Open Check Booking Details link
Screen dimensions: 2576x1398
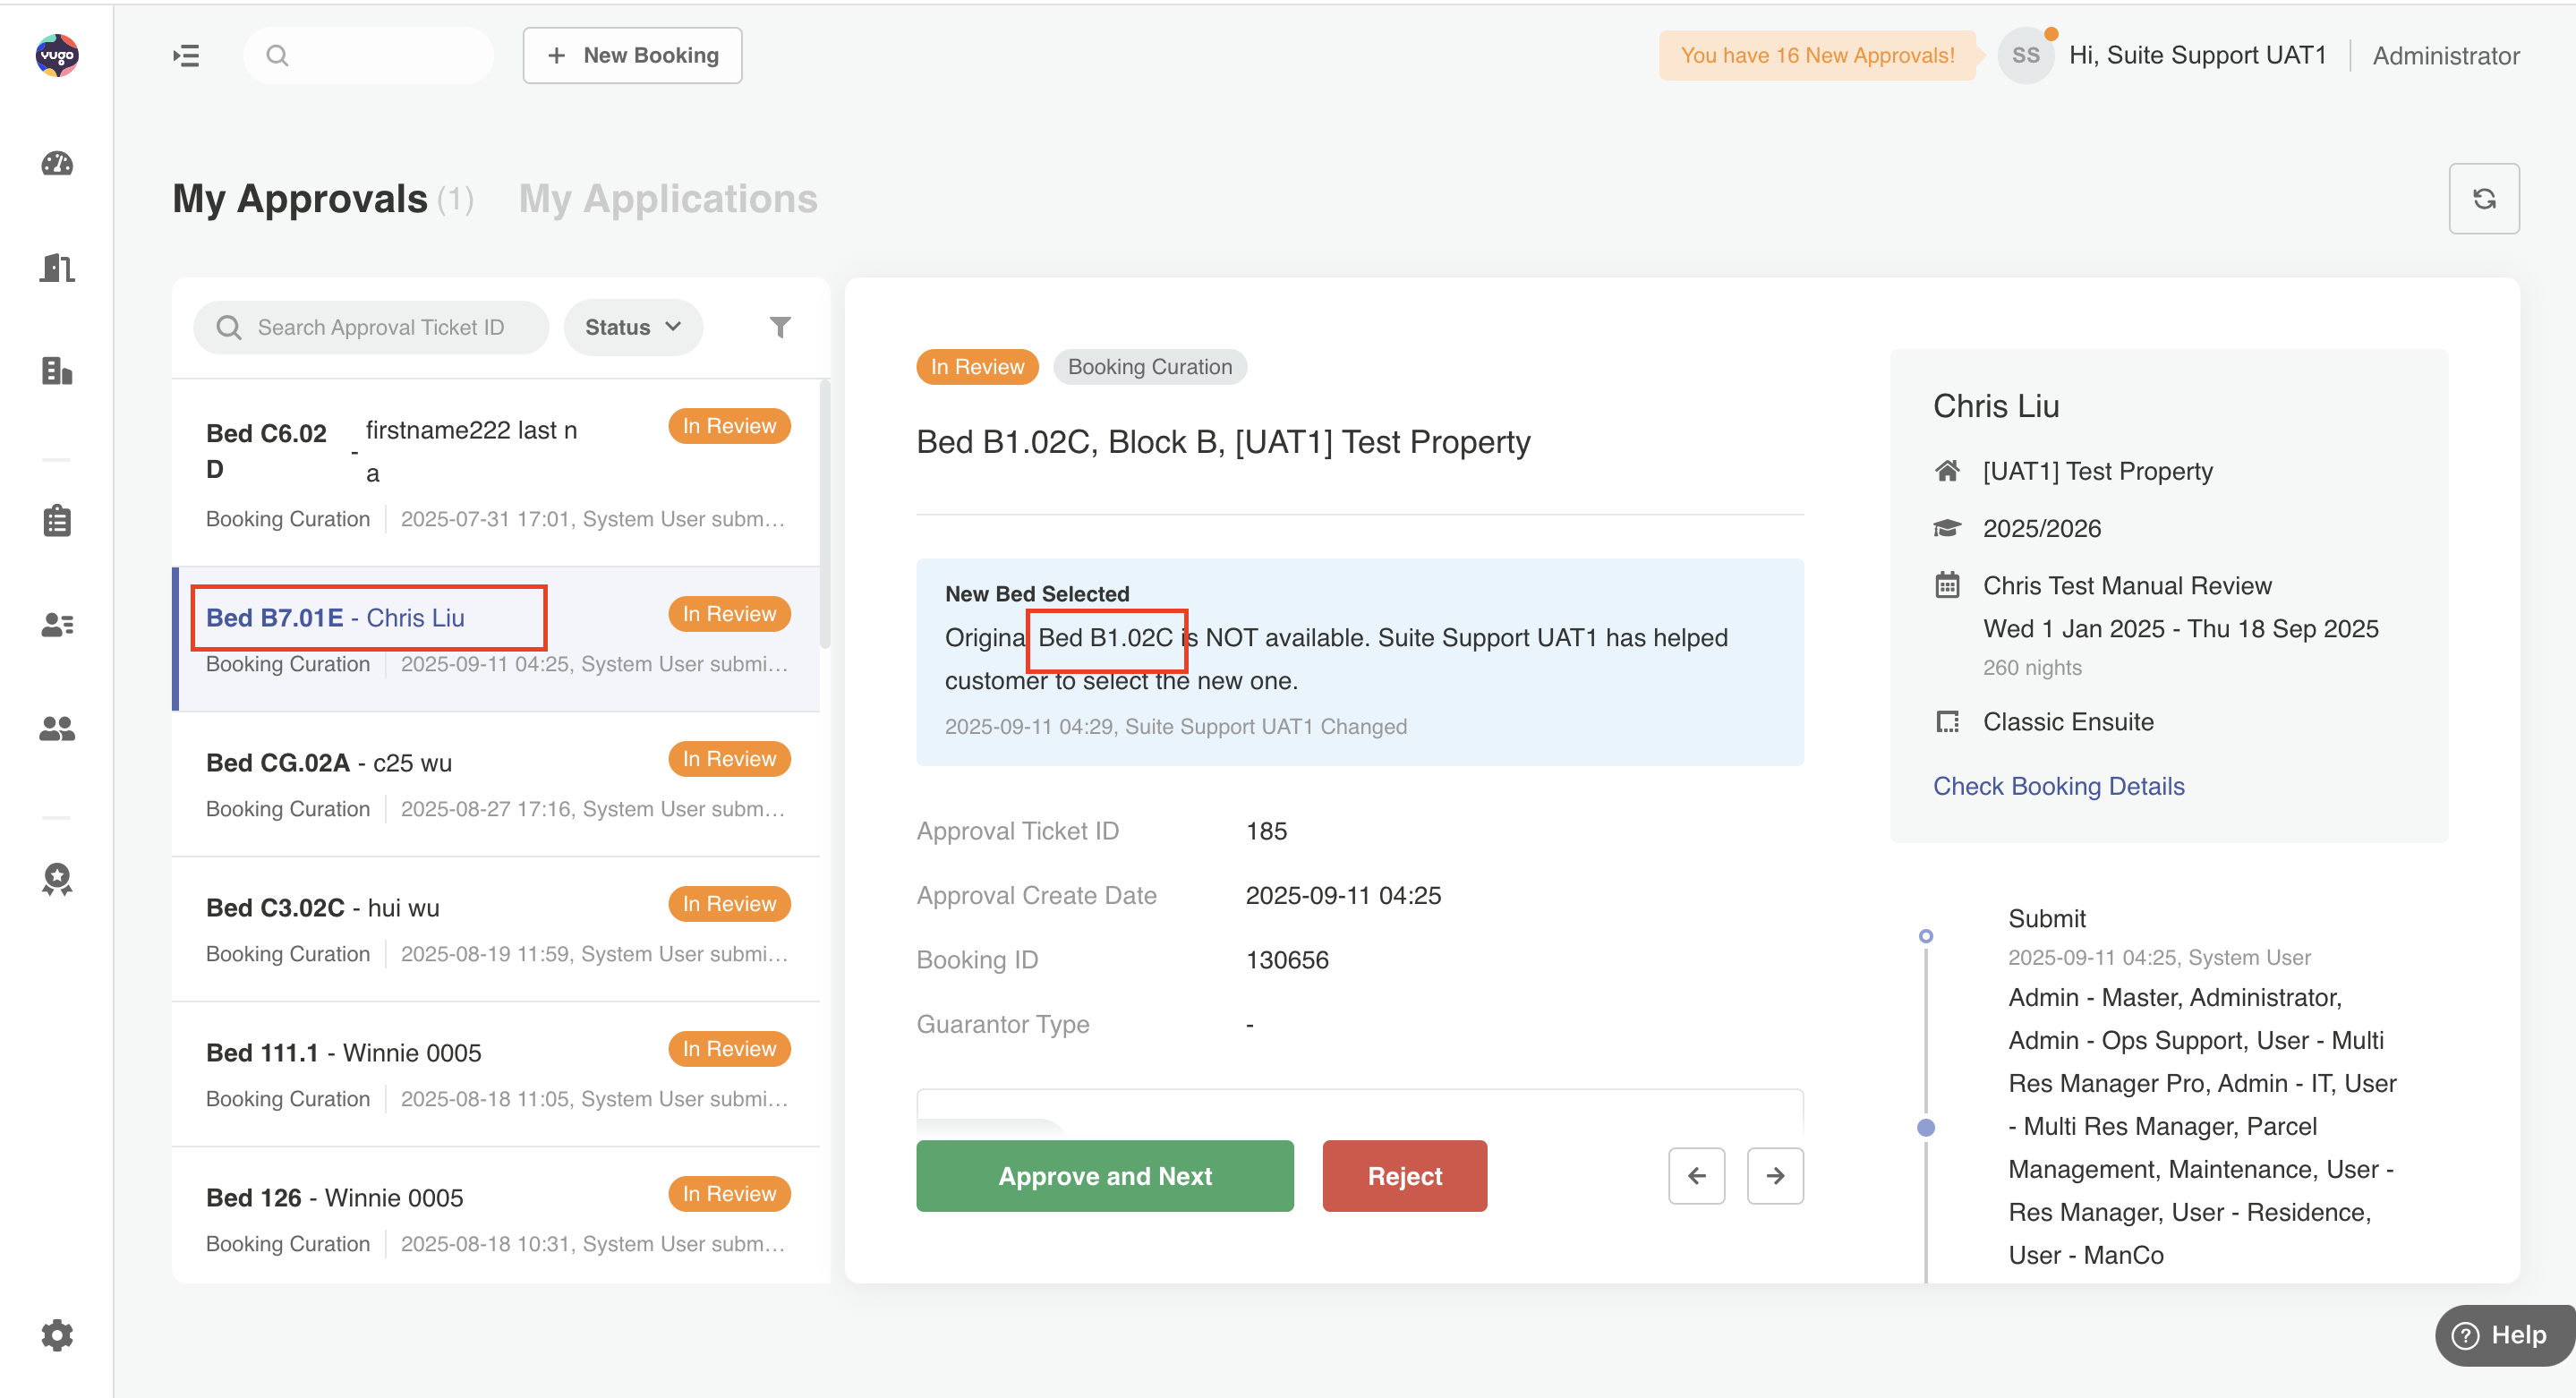coord(2058,786)
